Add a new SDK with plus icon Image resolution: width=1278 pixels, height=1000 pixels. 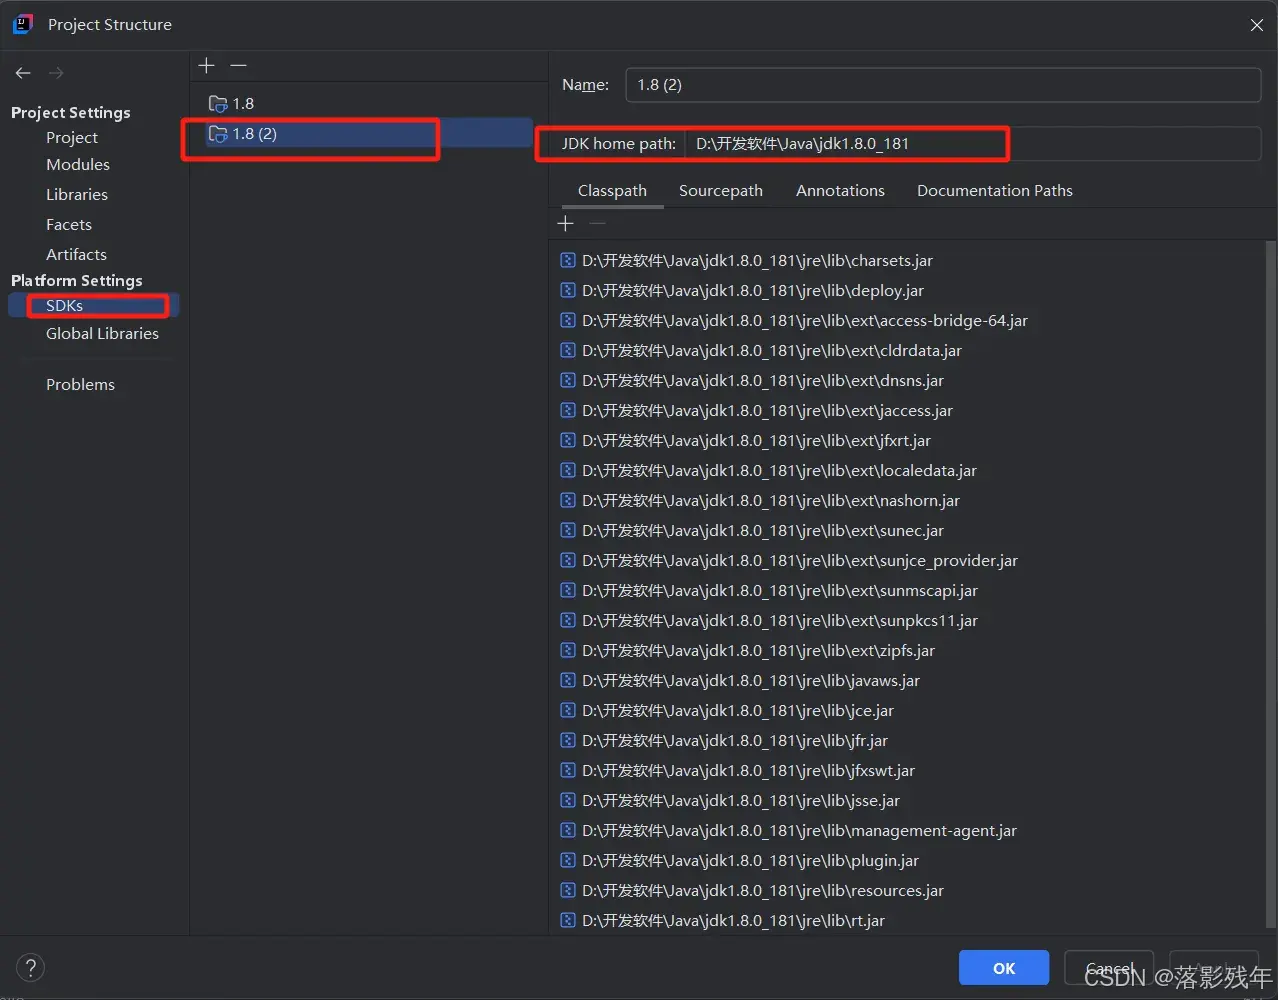(207, 65)
